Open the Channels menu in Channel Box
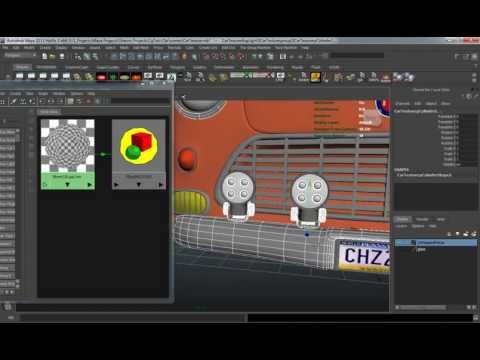 coord(404,104)
